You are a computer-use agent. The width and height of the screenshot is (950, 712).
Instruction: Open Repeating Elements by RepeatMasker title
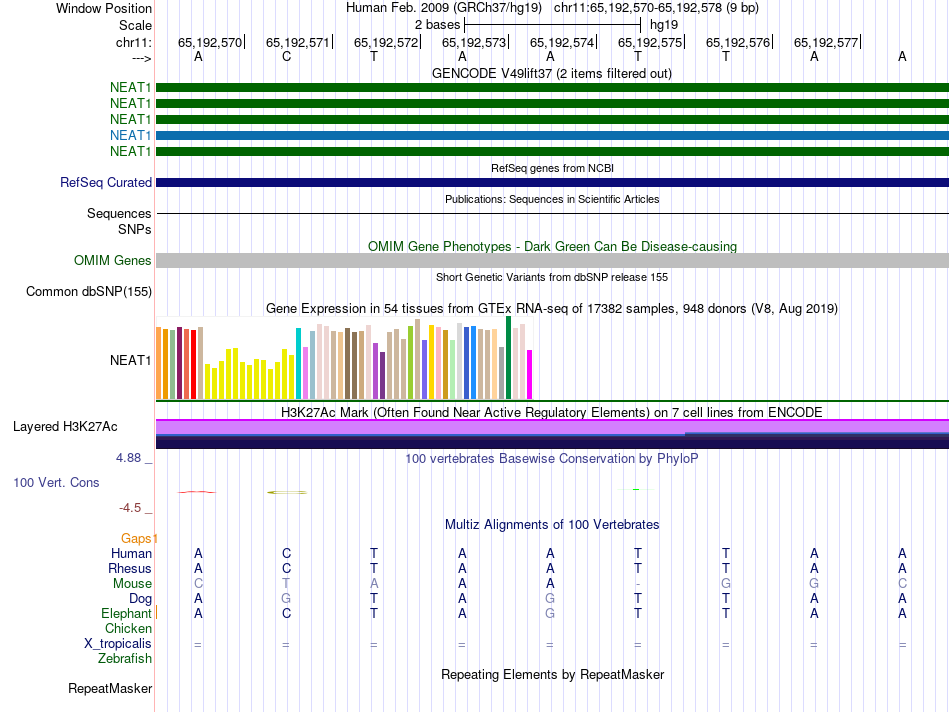point(552,675)
